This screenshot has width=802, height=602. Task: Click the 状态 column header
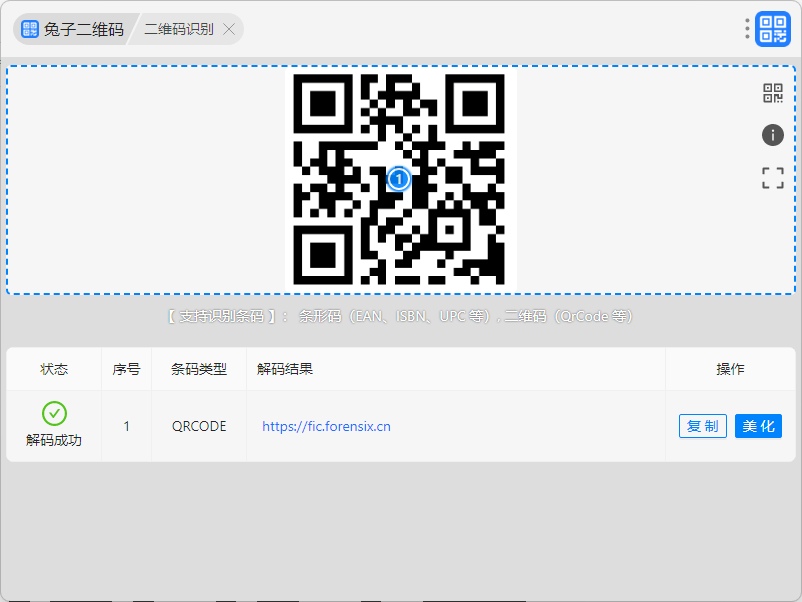[54, 369]
